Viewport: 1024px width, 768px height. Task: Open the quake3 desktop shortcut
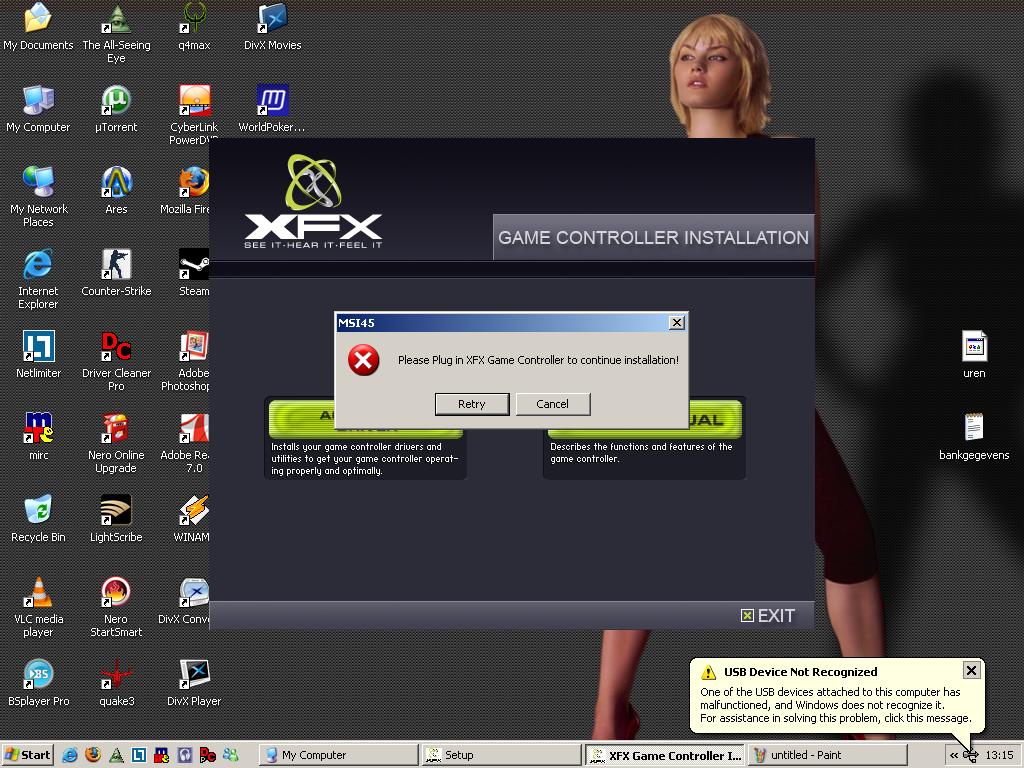pyautogui.click(x=116, y=676)
